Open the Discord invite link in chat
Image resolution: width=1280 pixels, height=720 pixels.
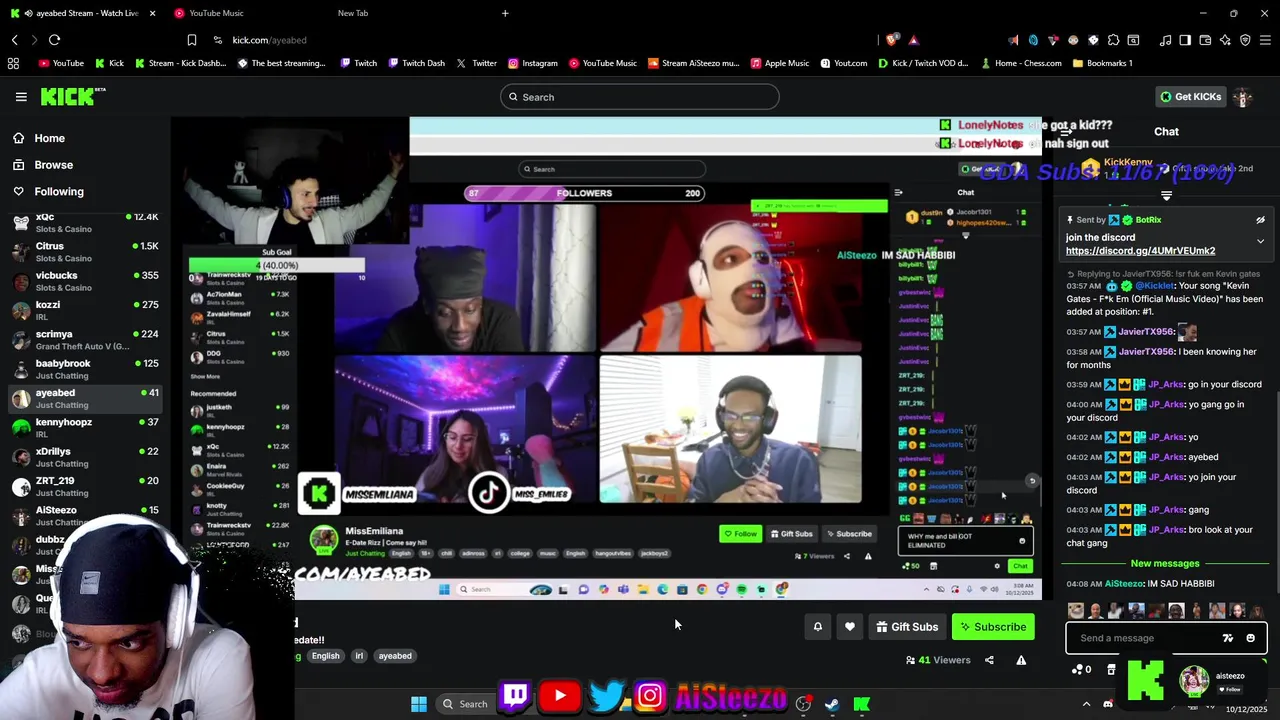click(x=1140, y=251)
